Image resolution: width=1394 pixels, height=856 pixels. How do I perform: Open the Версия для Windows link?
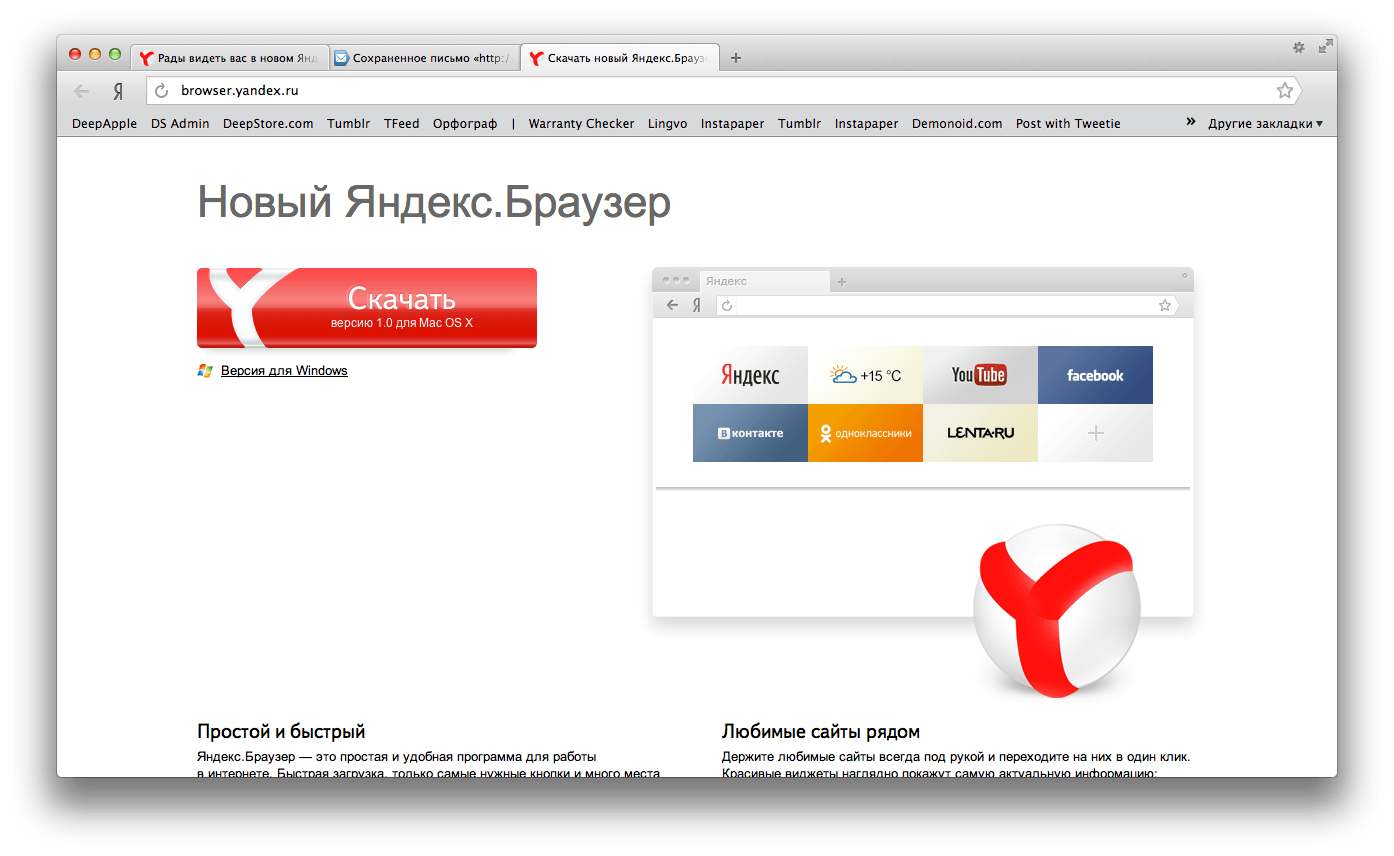coord(283,370)
